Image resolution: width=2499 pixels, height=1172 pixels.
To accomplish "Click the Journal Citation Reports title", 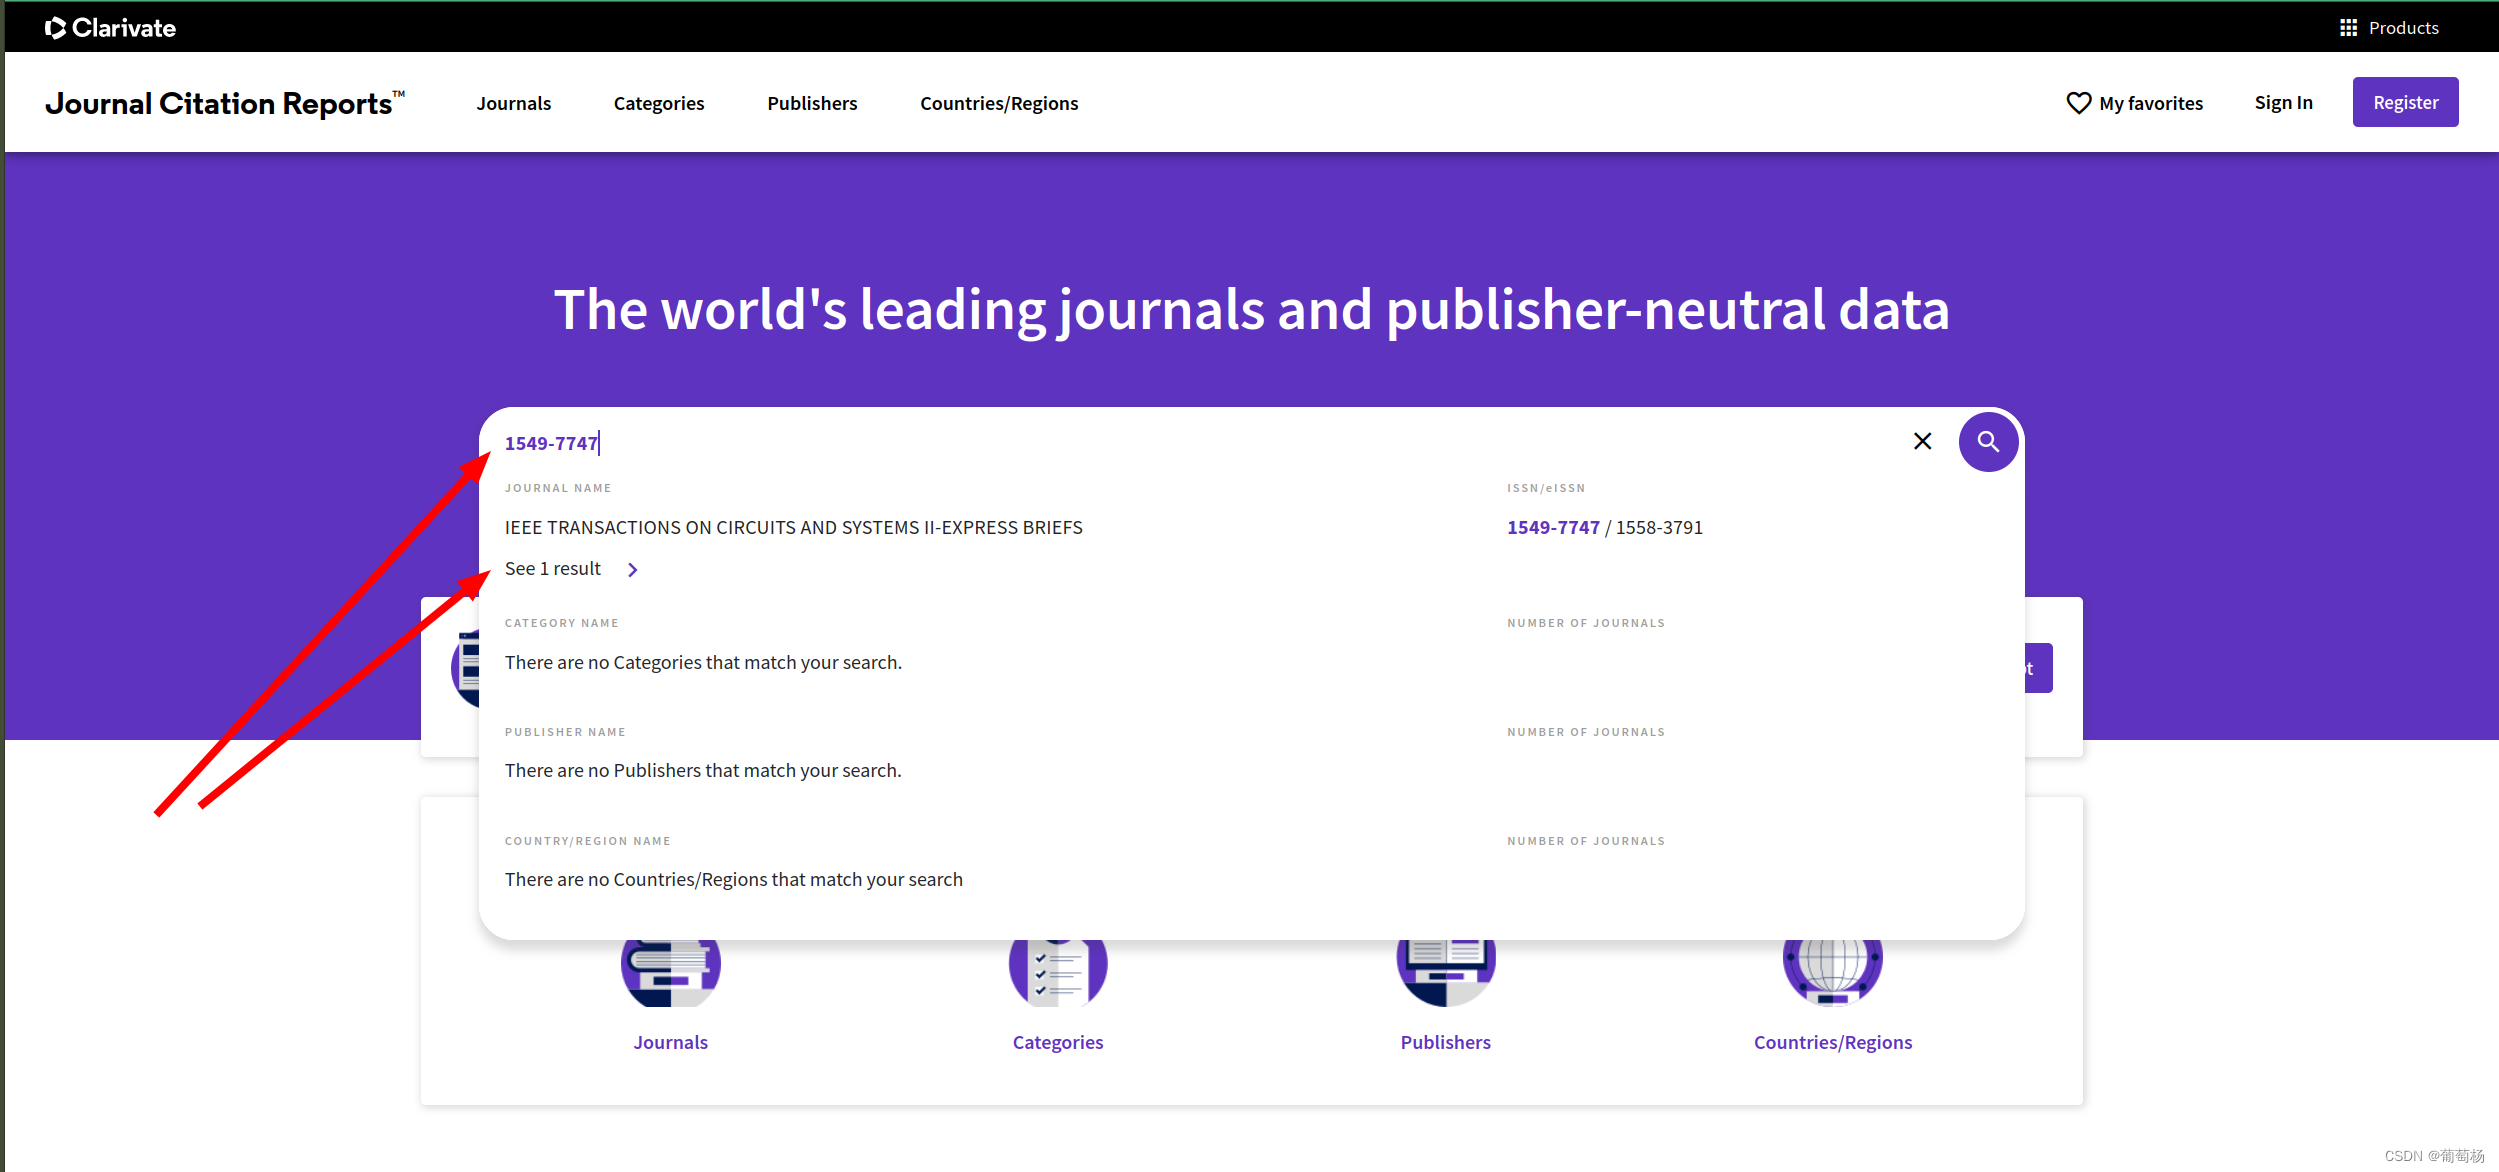I will point(224,103).
